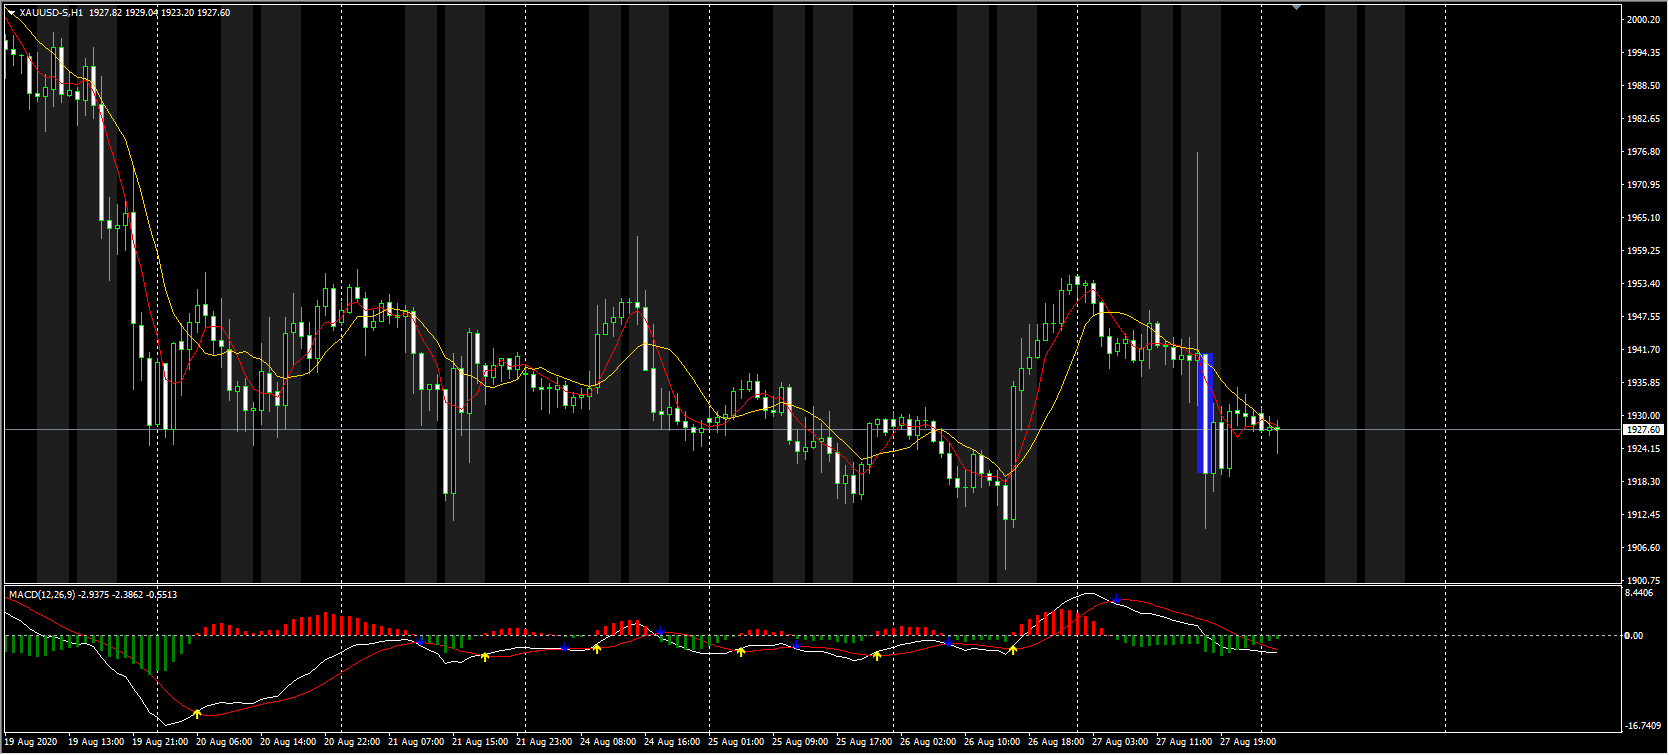This screenshot has width=1669, height=755.
Task: Click the 8.4406 MACD scale value
Action: [1639, 593]
